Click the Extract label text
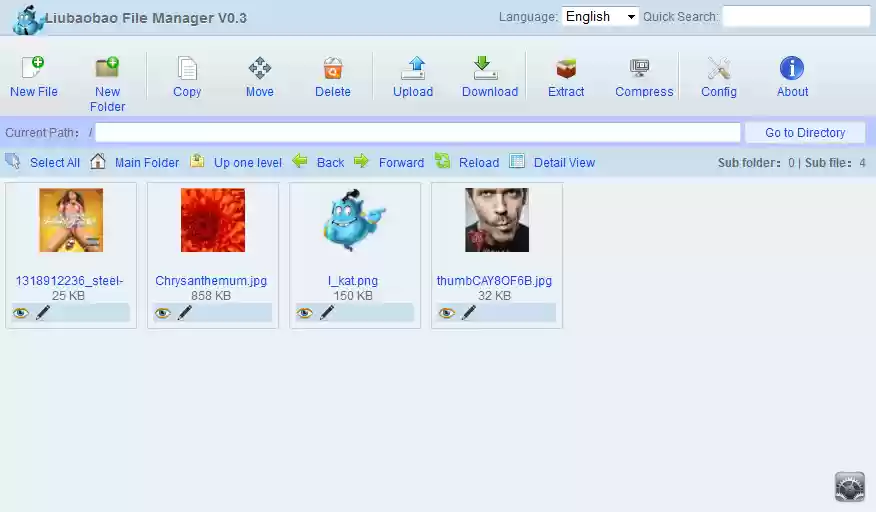The width and height of the screenshot is (876, 512). 566,92
